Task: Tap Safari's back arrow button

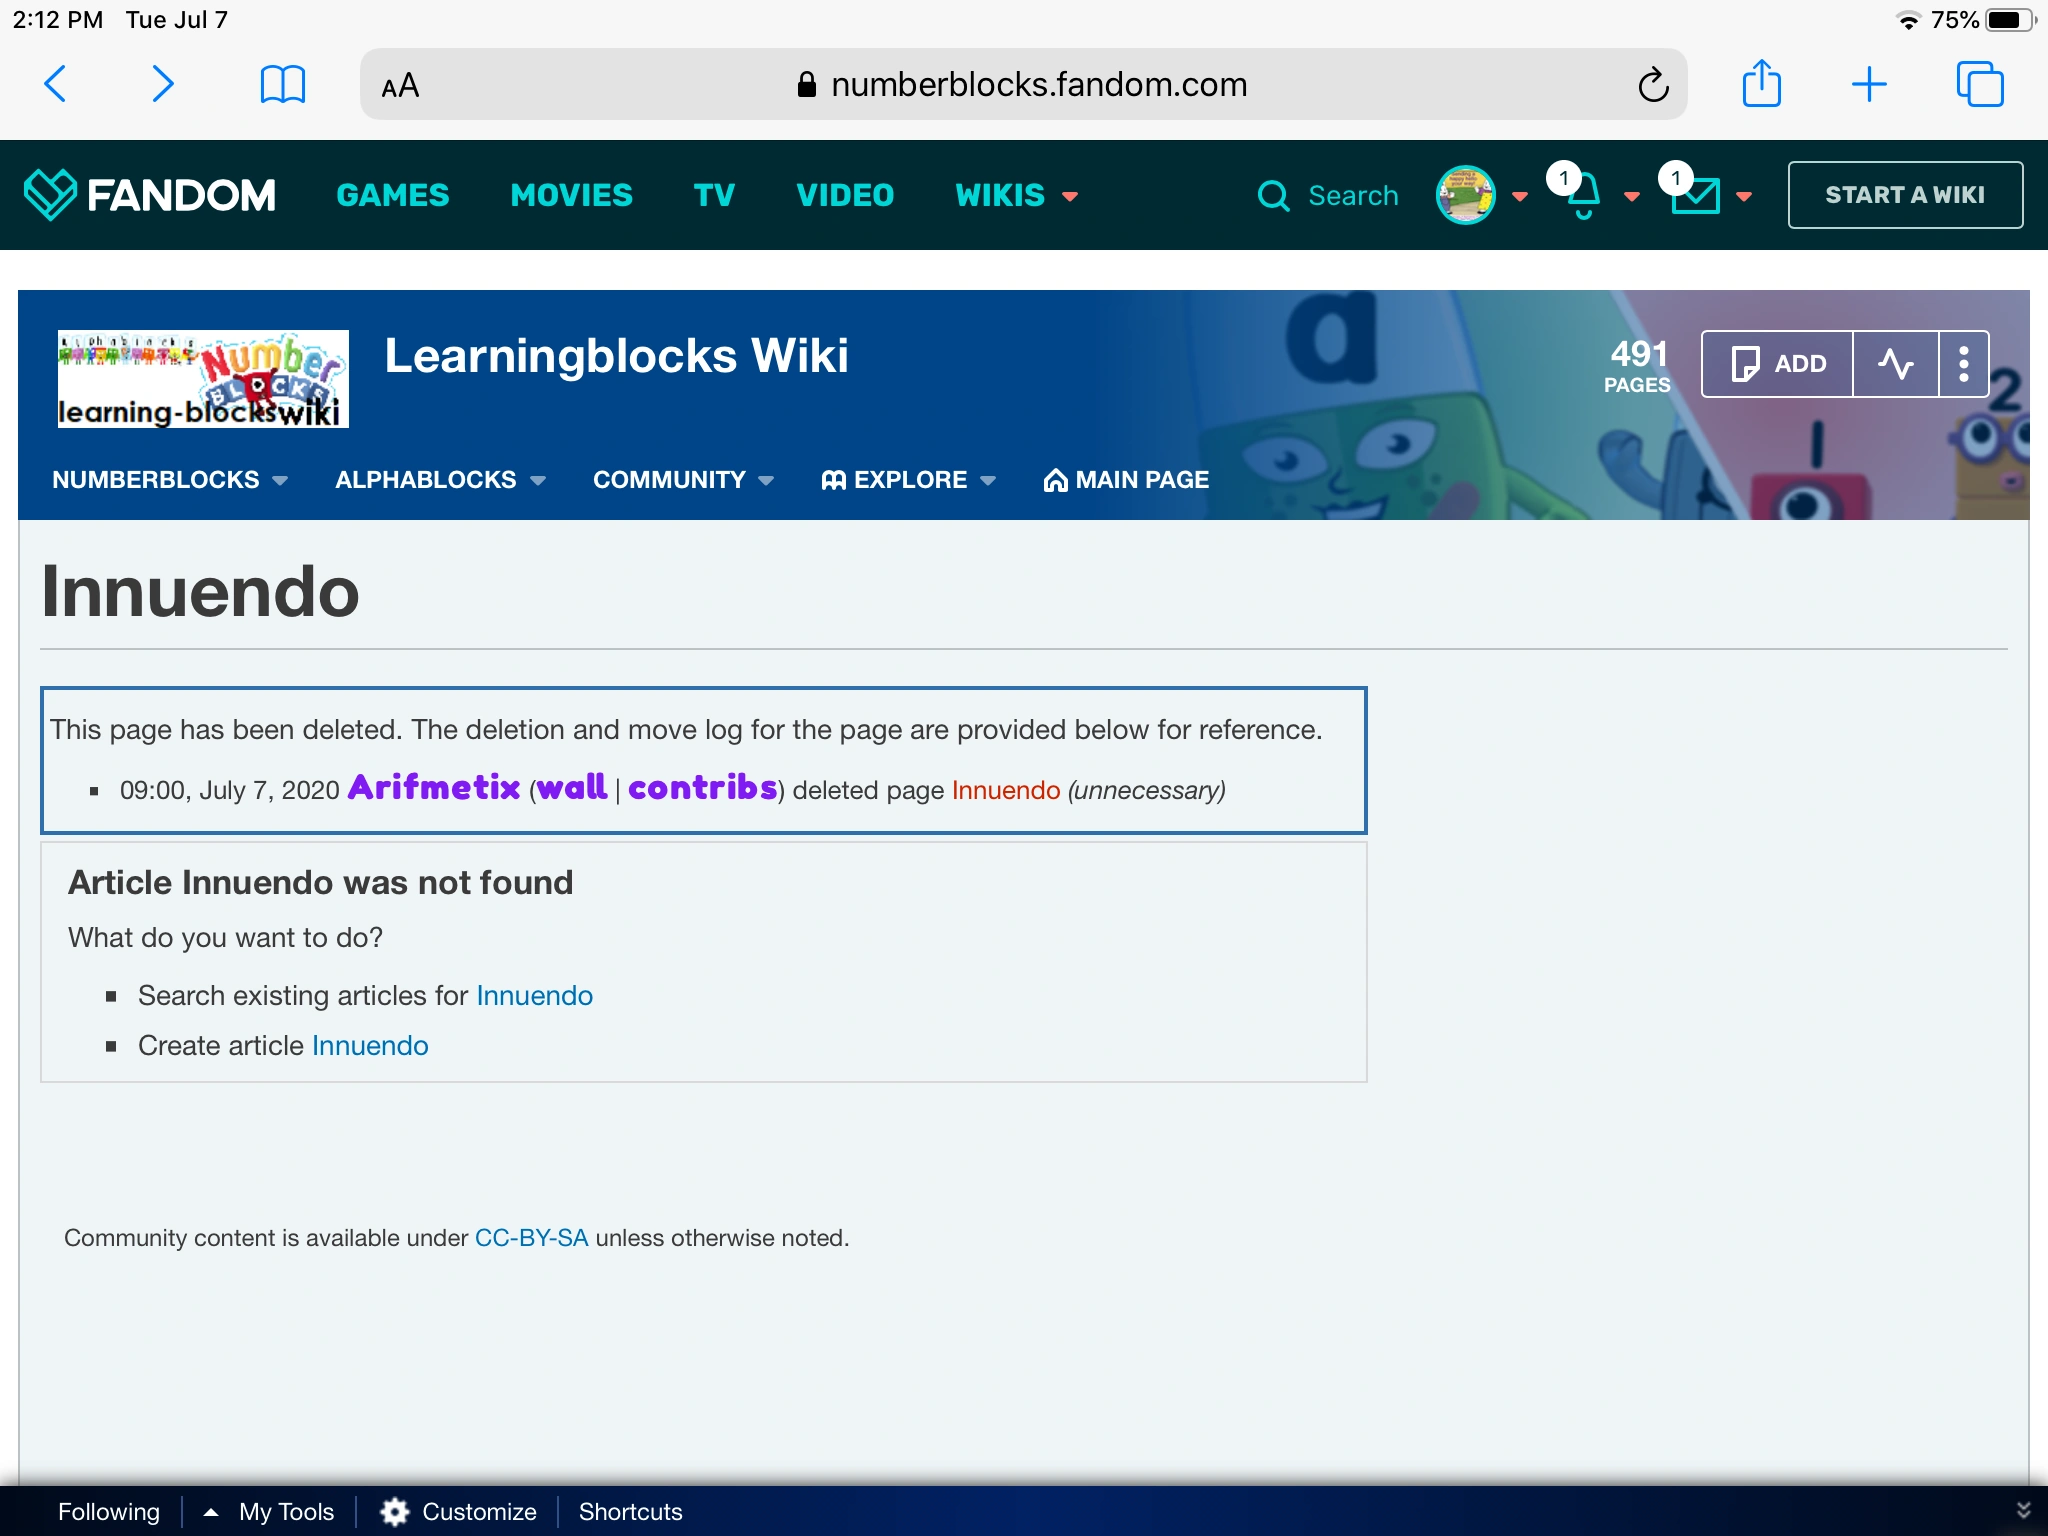Action: [56, 84]
